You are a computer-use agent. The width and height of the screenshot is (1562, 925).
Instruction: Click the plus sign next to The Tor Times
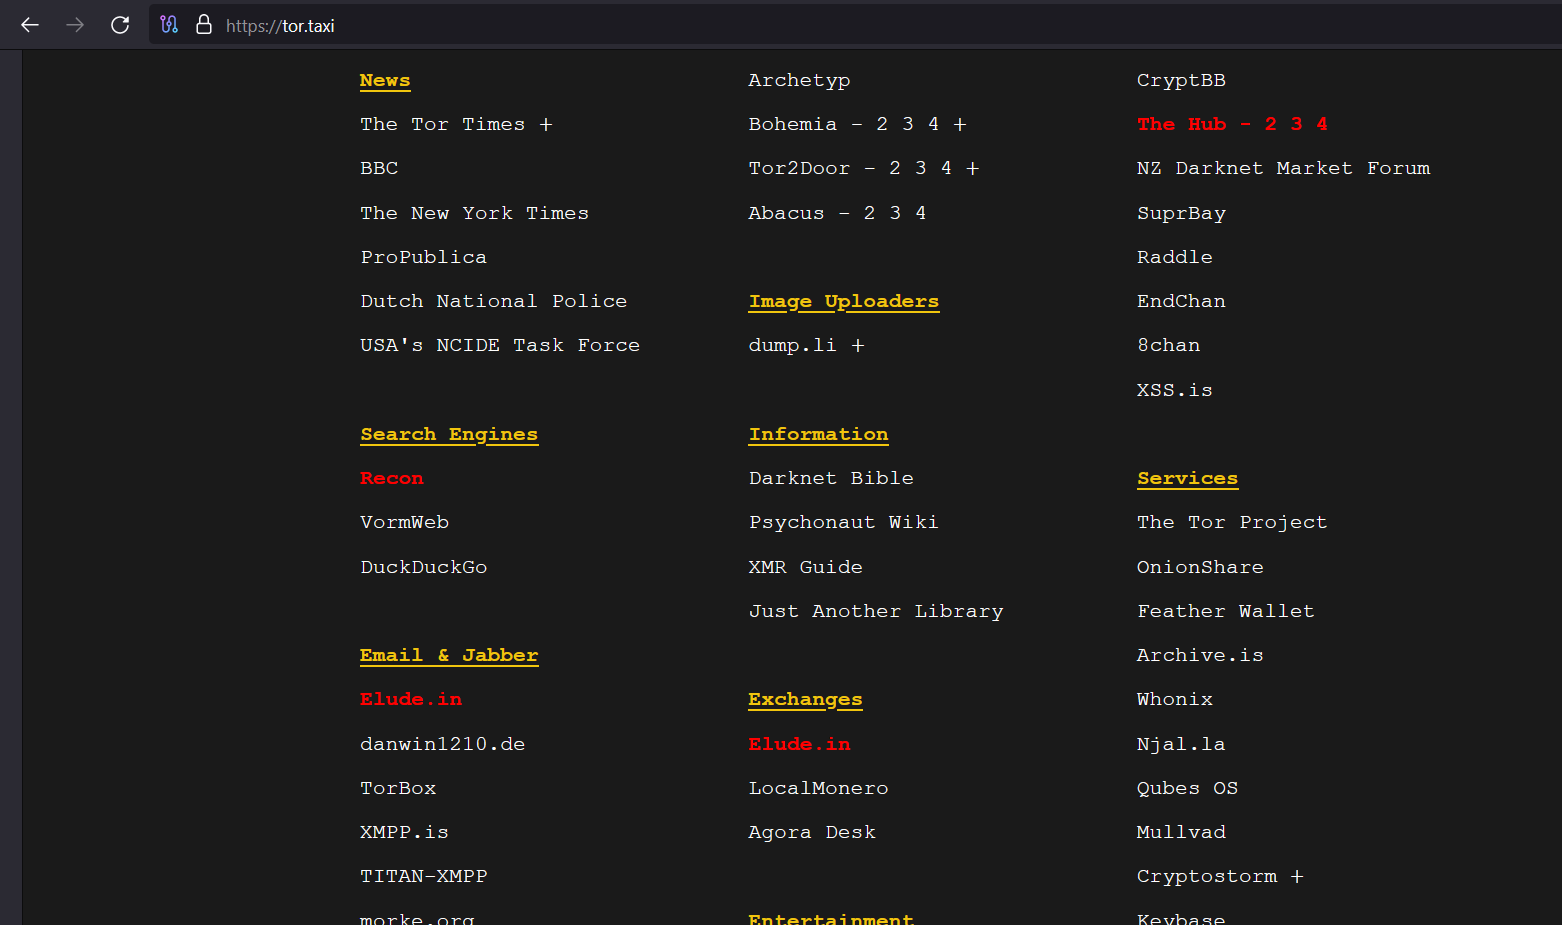pyautogui.click(x=546, y=125)
